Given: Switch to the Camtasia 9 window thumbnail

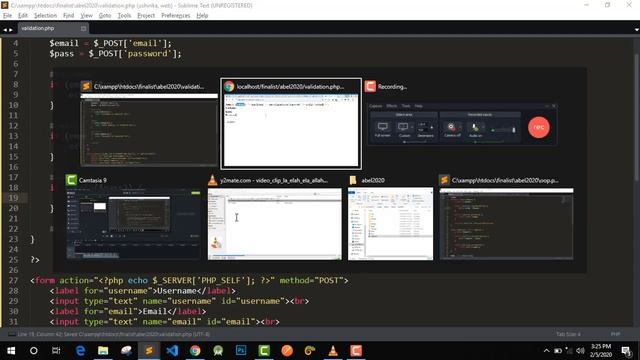Looking at the screenshot, I should 133,217.
